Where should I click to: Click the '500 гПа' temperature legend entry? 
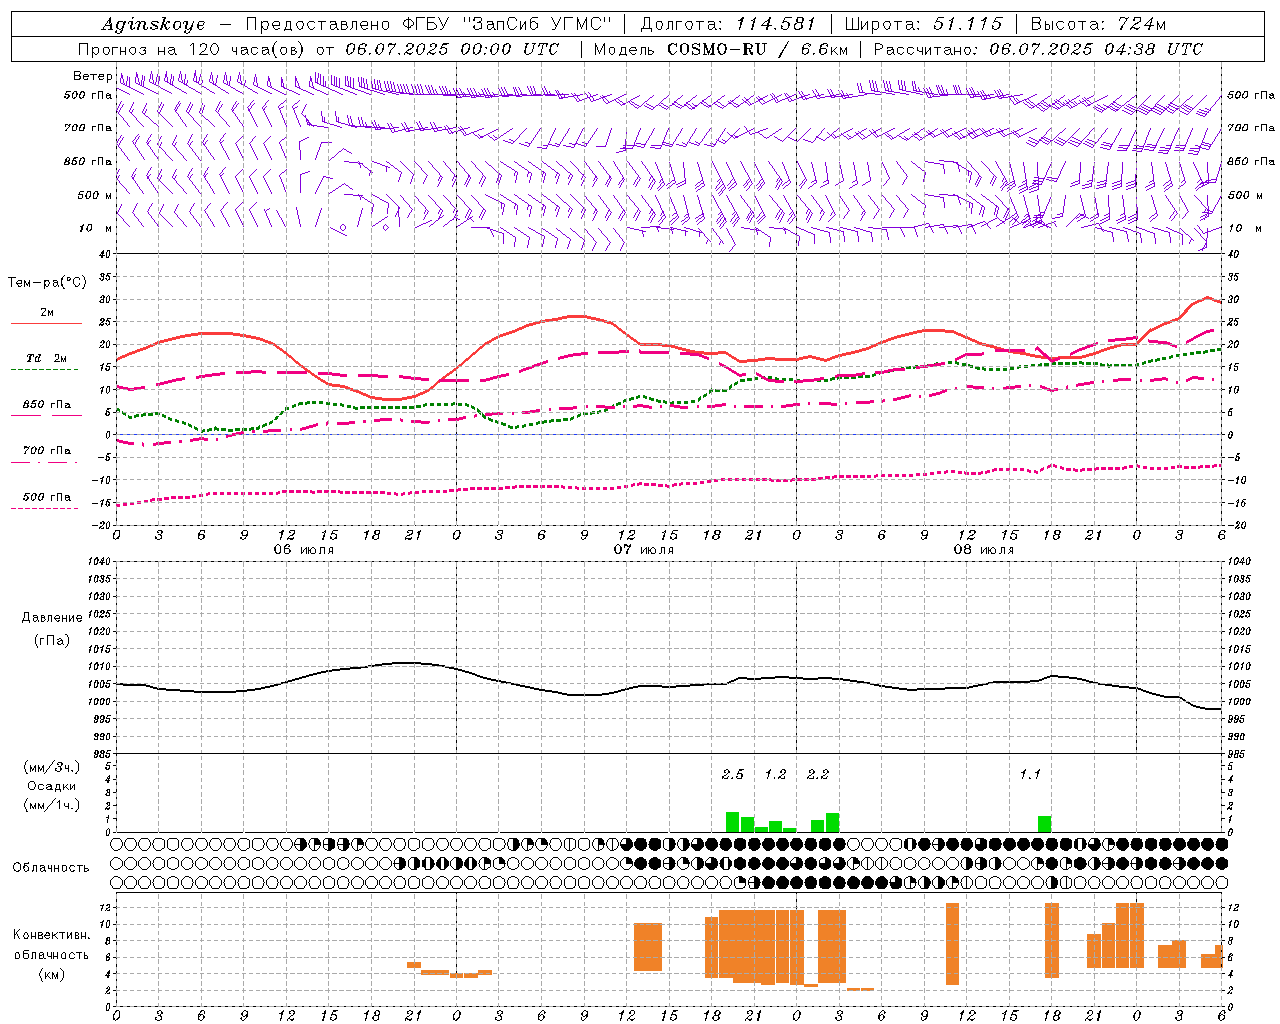[46, 501]
